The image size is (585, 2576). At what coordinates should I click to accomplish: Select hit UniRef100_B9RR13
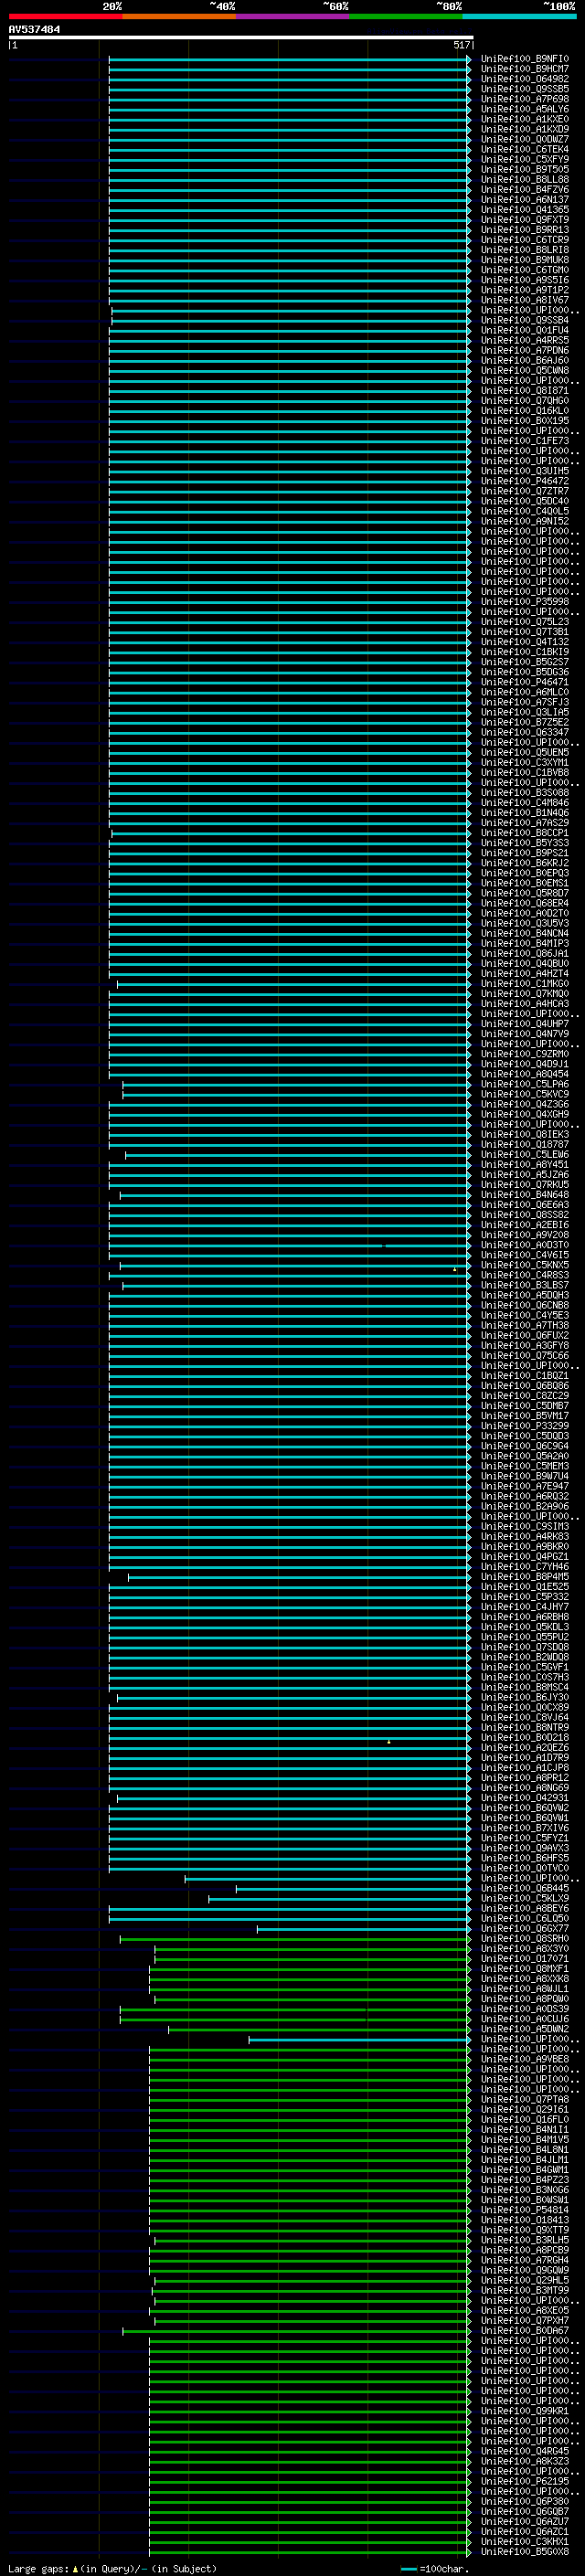tap(524, 230)
